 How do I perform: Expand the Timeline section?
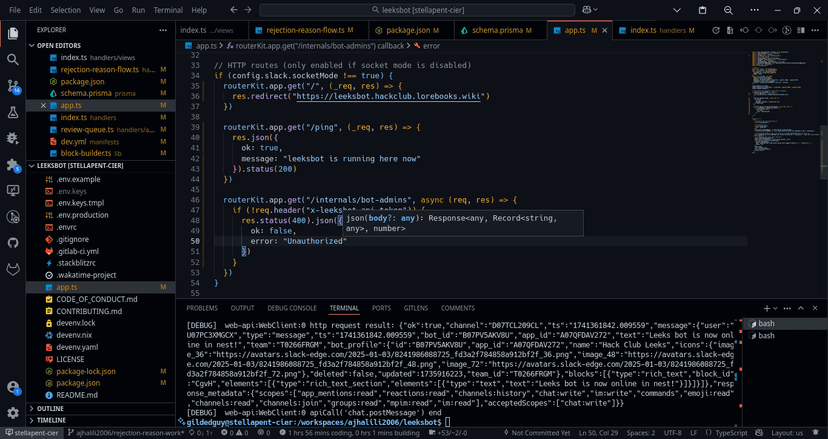tap(51, 421)
